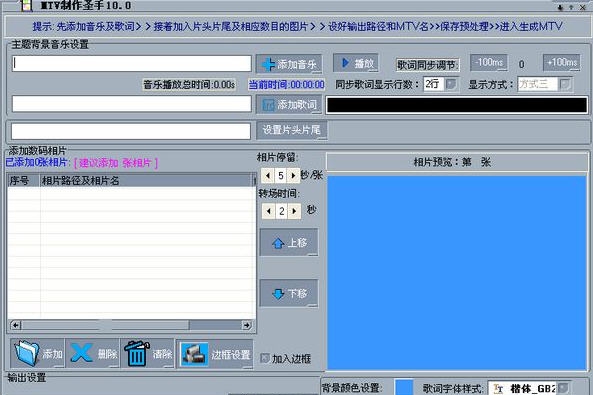Click the 设置片头片尾 button
Viewport: 593px width, 395px height.
(292, 130)
